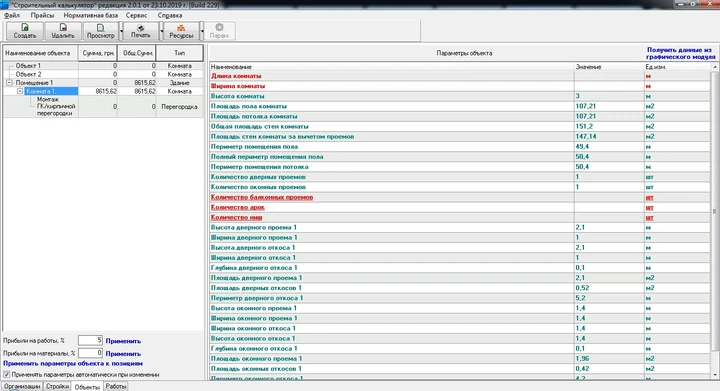Open the Справка menu

170,15
